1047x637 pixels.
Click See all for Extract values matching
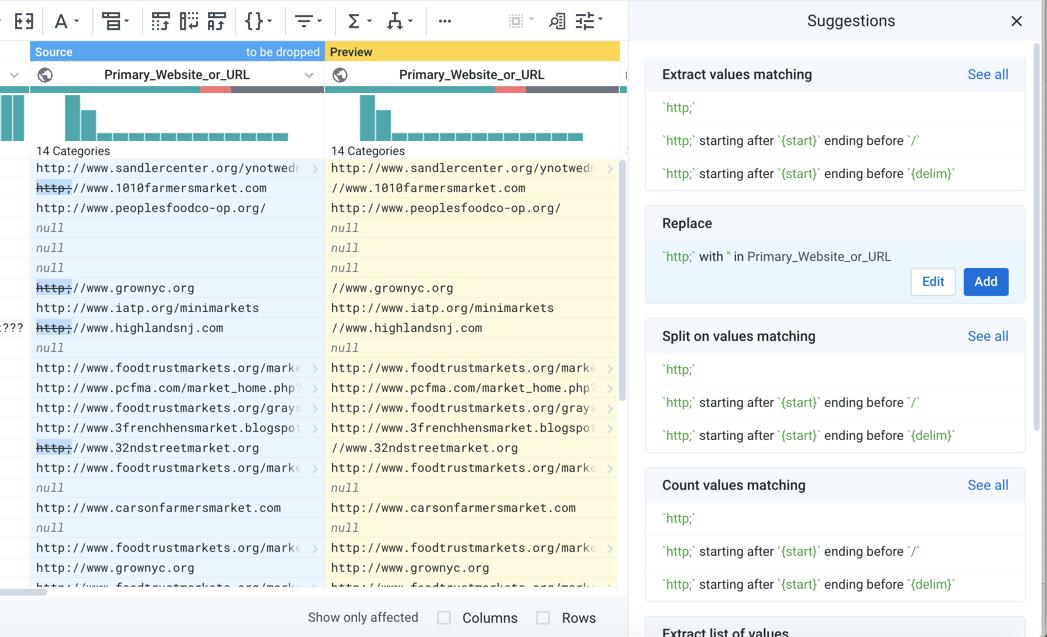coord(987,75)
